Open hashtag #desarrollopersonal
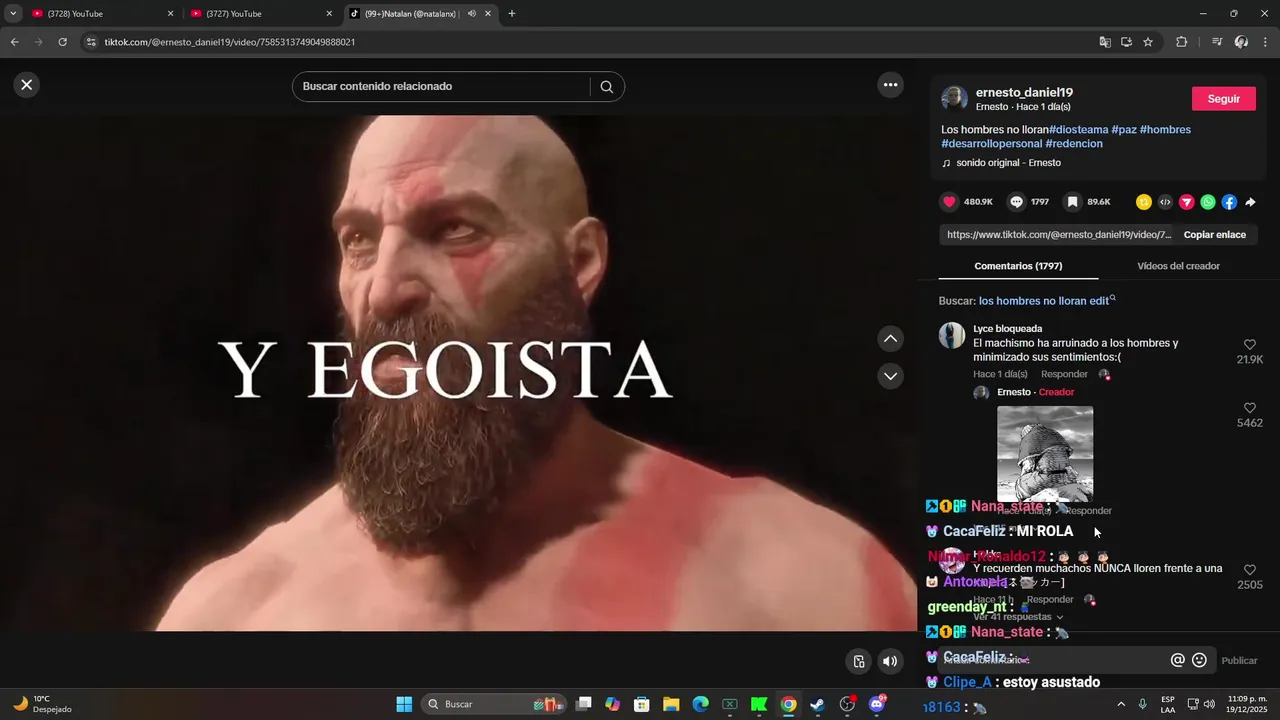Viewport: 1280px width, 720px height. coord(991,144)
